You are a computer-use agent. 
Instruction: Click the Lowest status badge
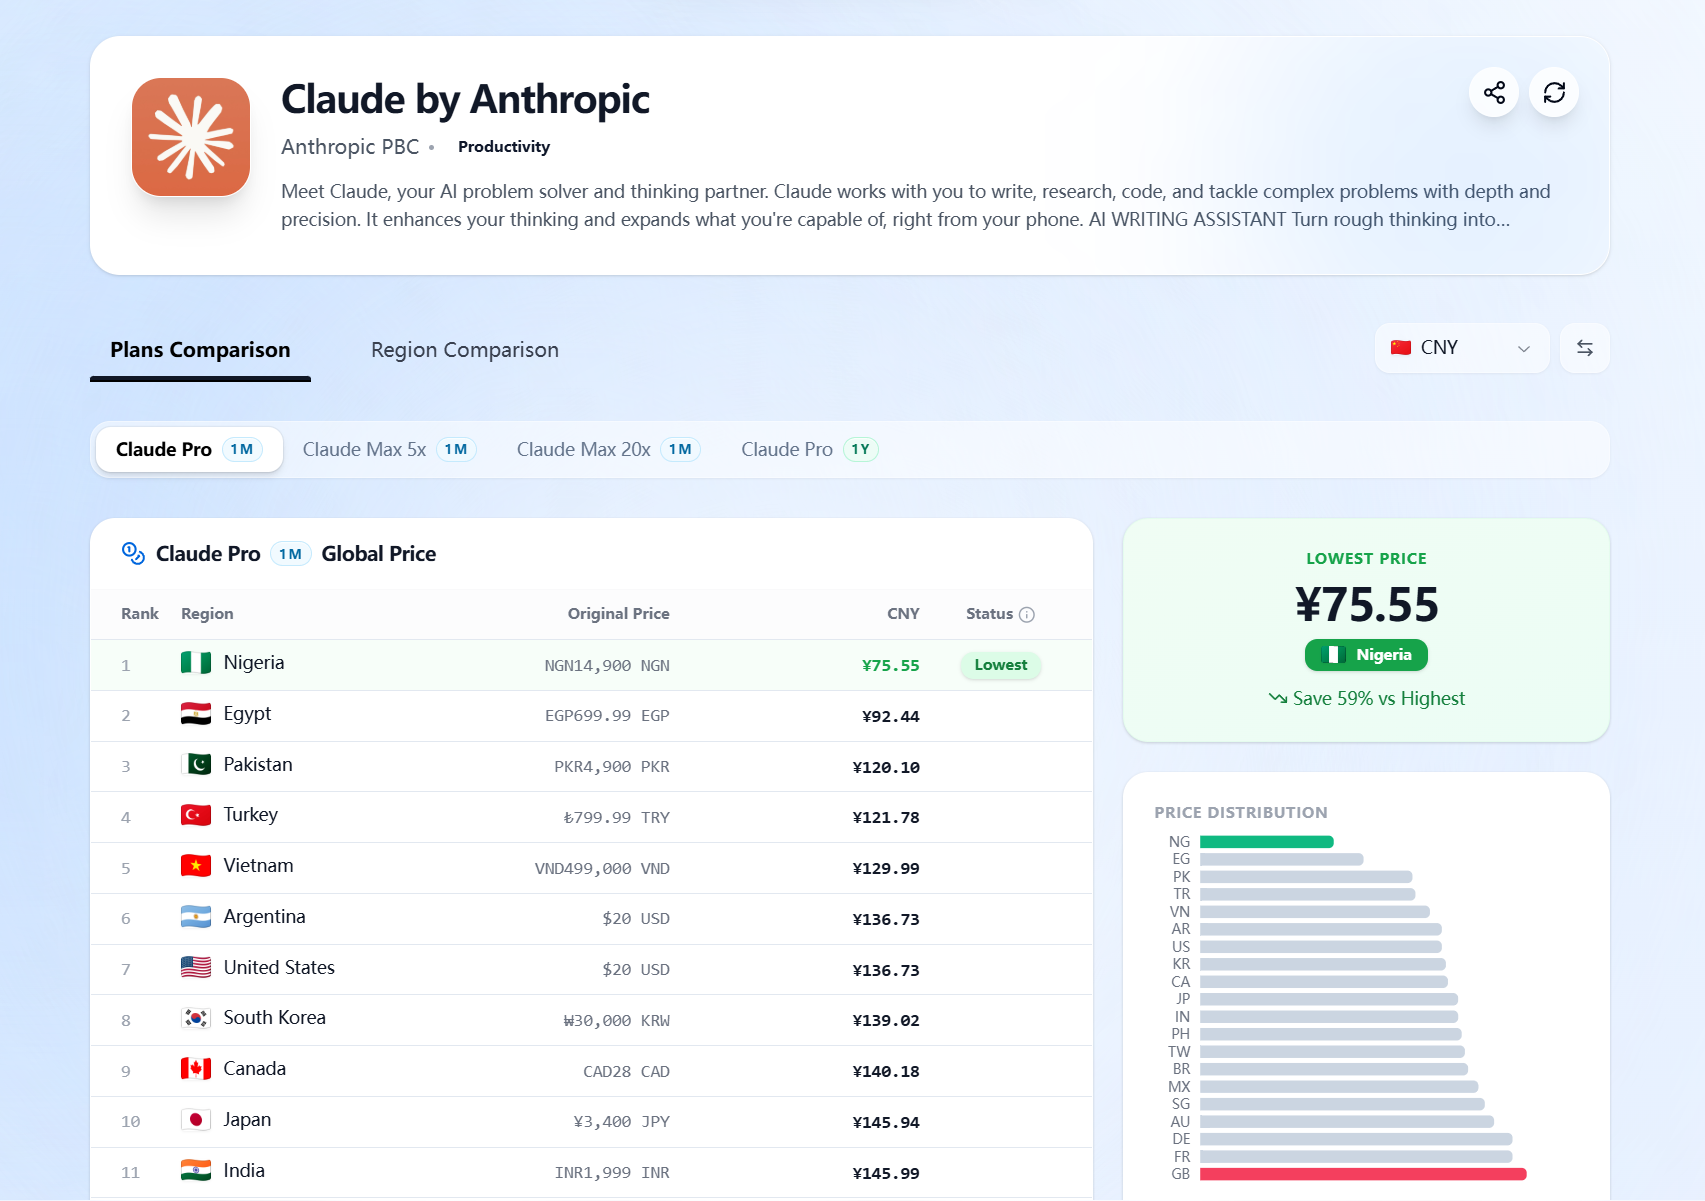[1001, 665]
